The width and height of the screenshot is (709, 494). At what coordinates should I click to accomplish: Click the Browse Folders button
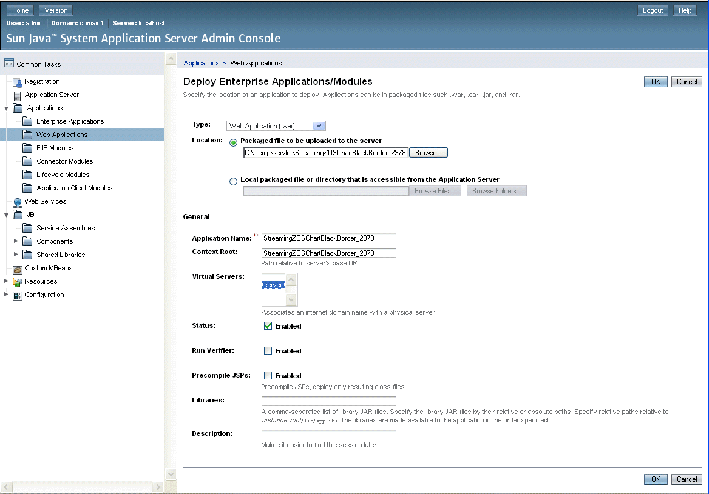[496, 191]
